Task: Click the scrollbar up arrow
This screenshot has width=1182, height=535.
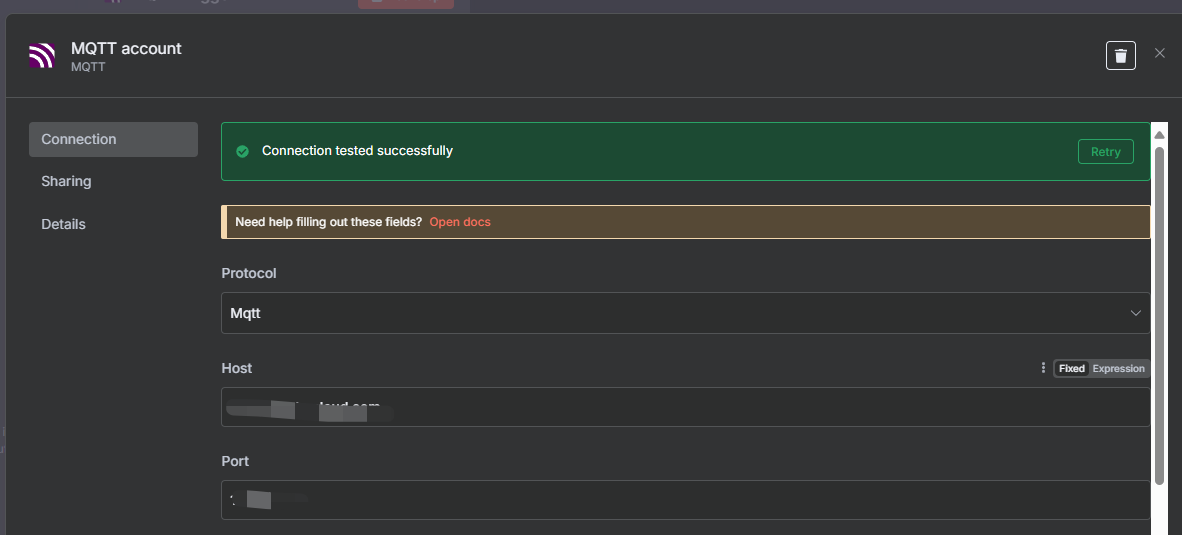Action: (x=1159, y=134)
